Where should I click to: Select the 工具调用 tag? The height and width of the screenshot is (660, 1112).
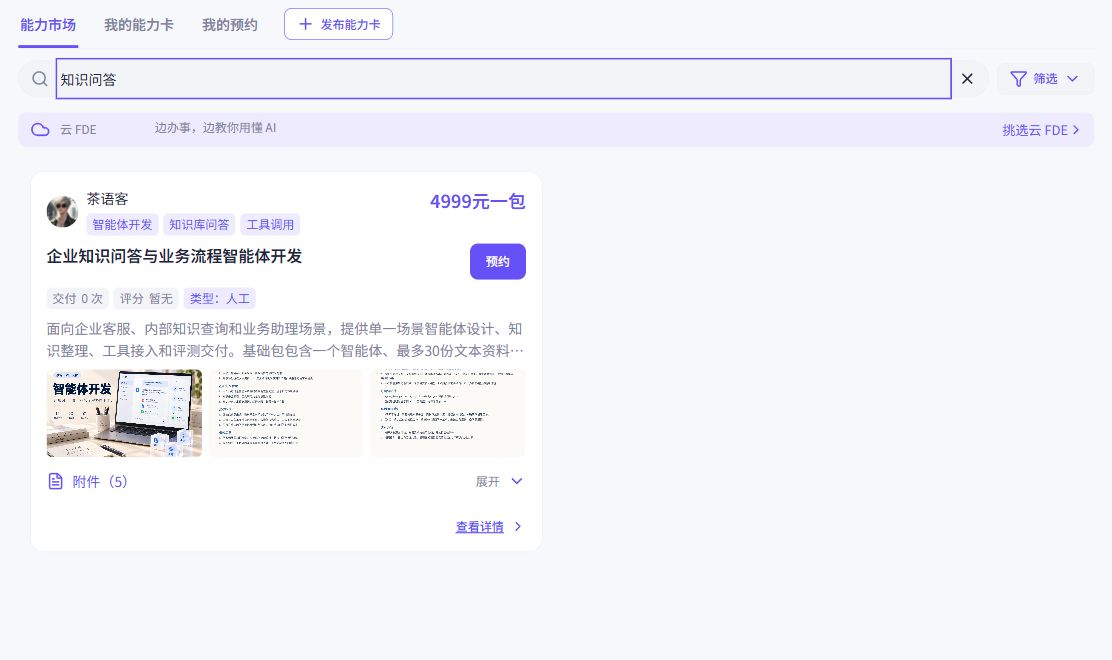[x=270, y=225]
